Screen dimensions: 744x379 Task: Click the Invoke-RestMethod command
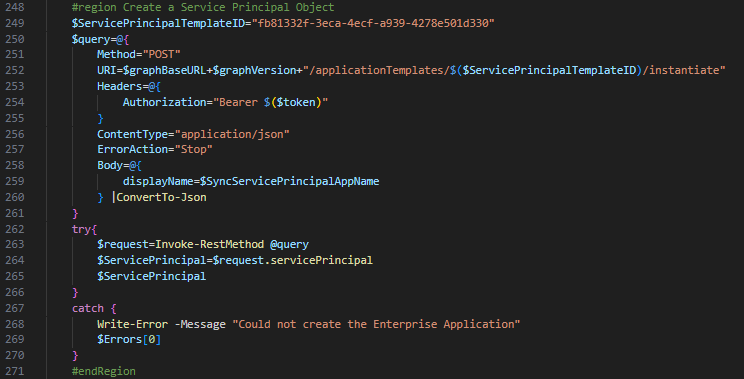[x=210, y=244]
